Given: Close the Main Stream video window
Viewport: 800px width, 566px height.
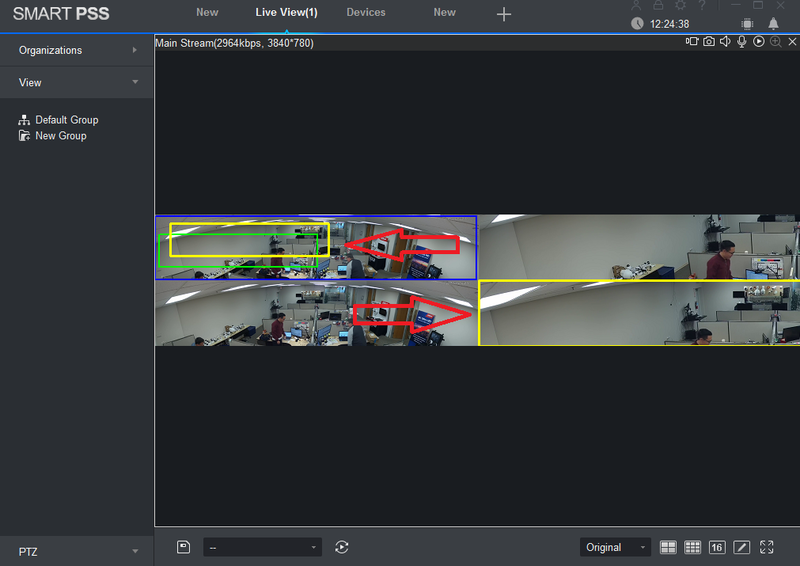Looking at the screenshot, I should coord(792,42).
